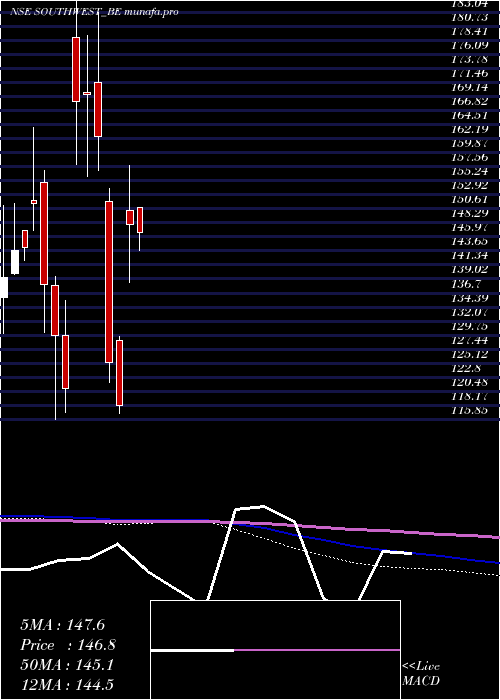Click the 118.17 price axis label
Image resolution: width=500 pixels, height=700 pixels.
point(471,396)
